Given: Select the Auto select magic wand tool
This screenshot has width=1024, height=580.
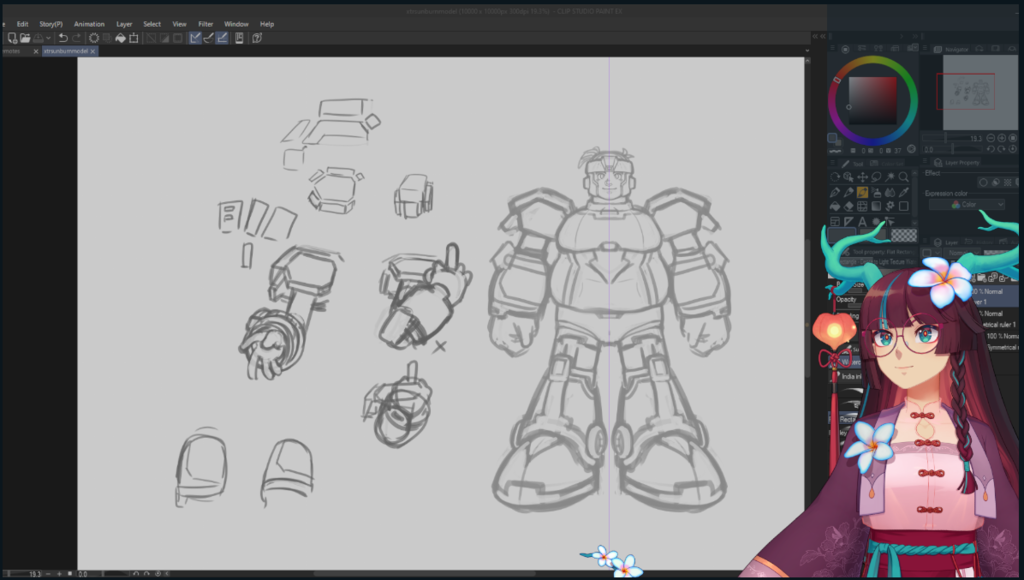Looking at the screenshot, I should pos(890,177).
